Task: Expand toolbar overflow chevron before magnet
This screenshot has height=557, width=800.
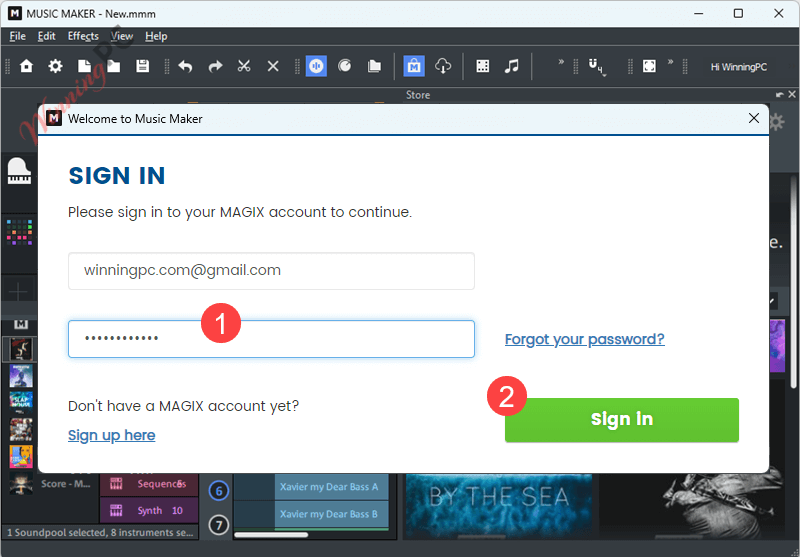Action: (561, 62)
